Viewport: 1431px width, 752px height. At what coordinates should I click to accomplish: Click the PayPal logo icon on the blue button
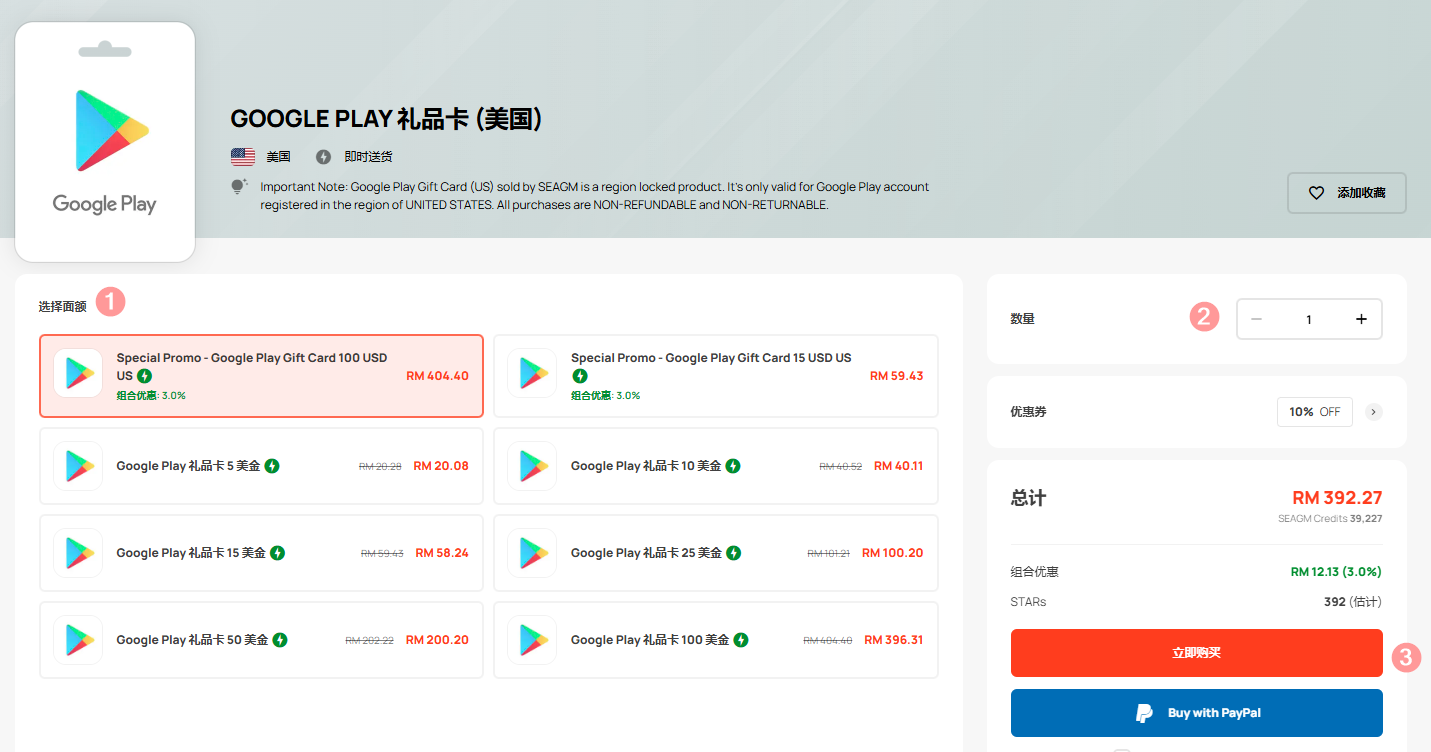(x=1144, y=713)
